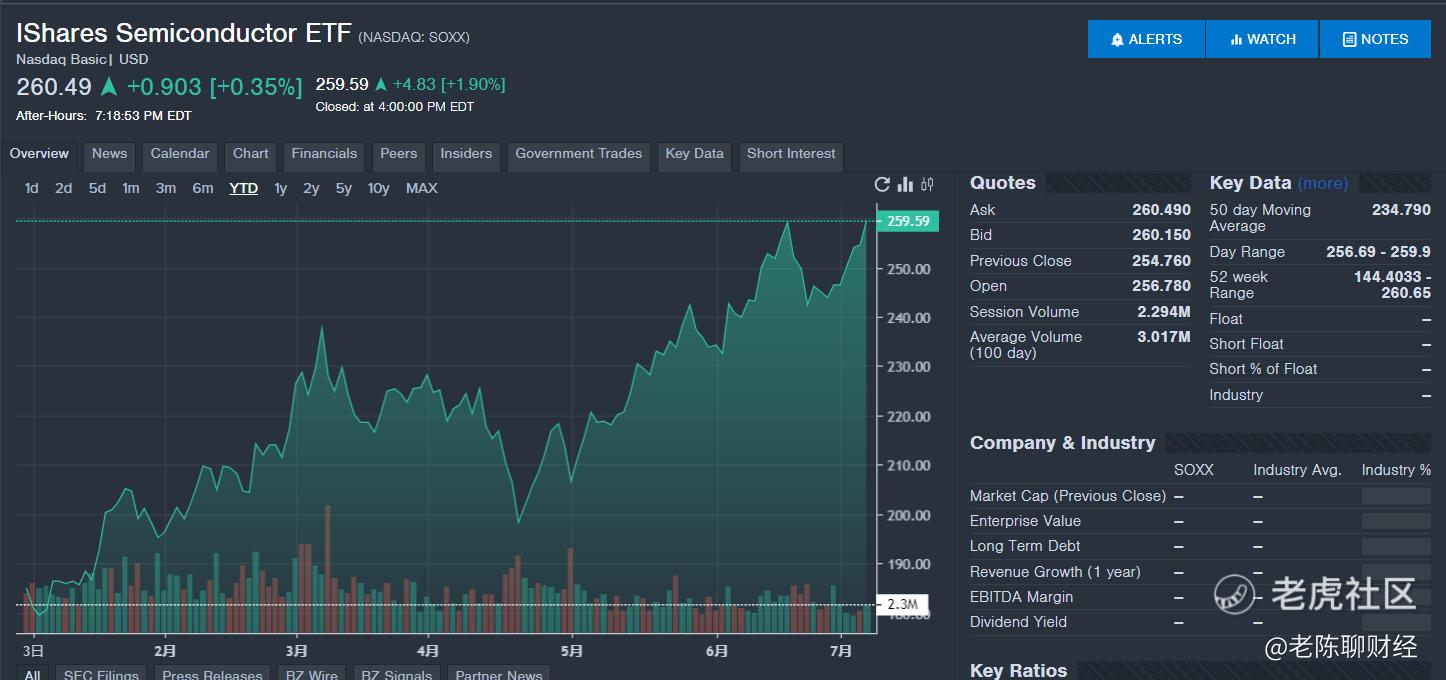This screenshot has width=1446, height=680.
Task: Filter news by Press Releases
Action: pyautogui.click(x=212, y=674)
